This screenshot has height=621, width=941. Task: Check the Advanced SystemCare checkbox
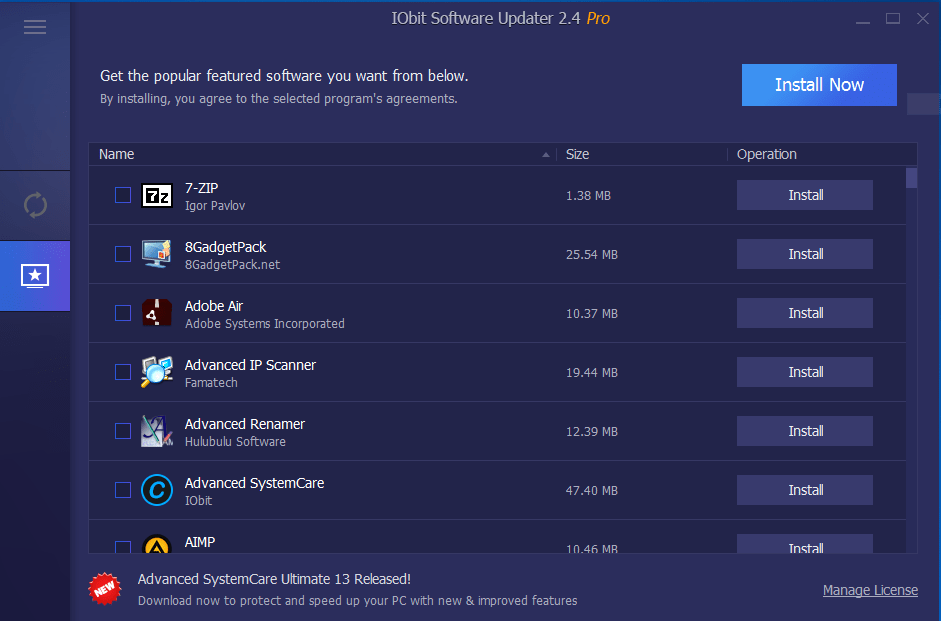coord(123,490)
